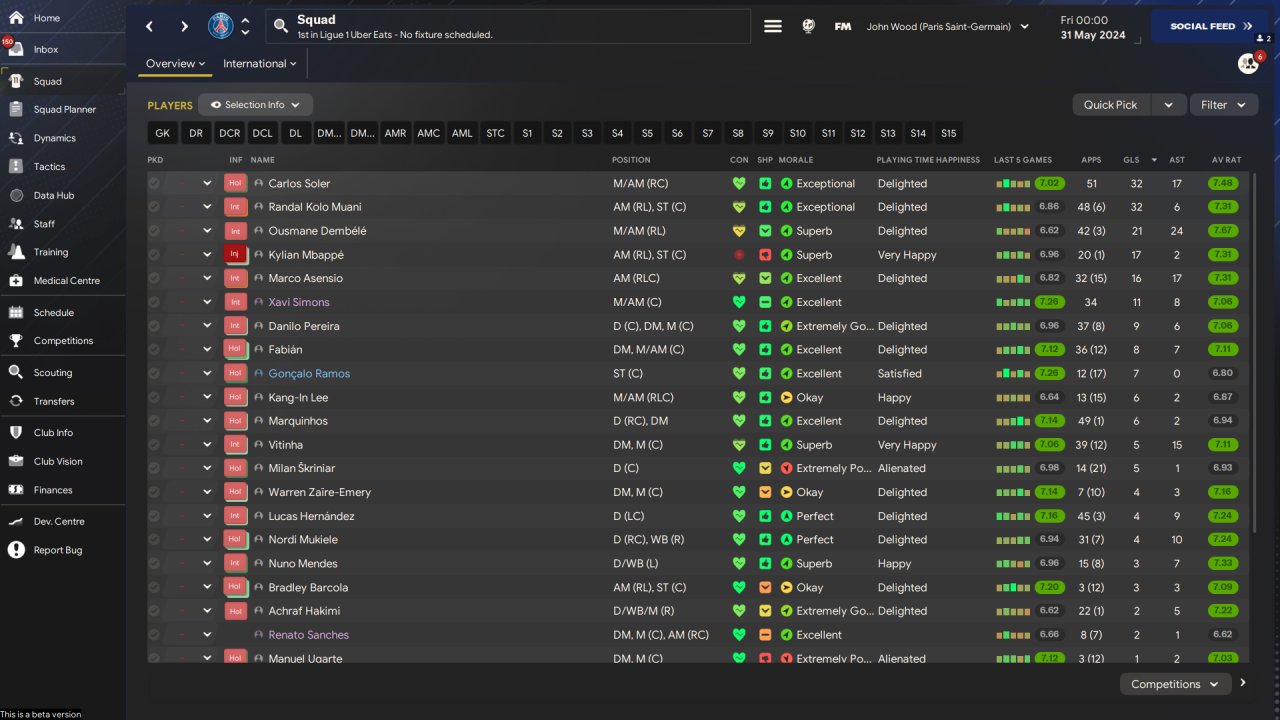Open Gonçalo Ramos player profile
Image resolution: width=1280 pixels, height=720 pixels.
309,374
